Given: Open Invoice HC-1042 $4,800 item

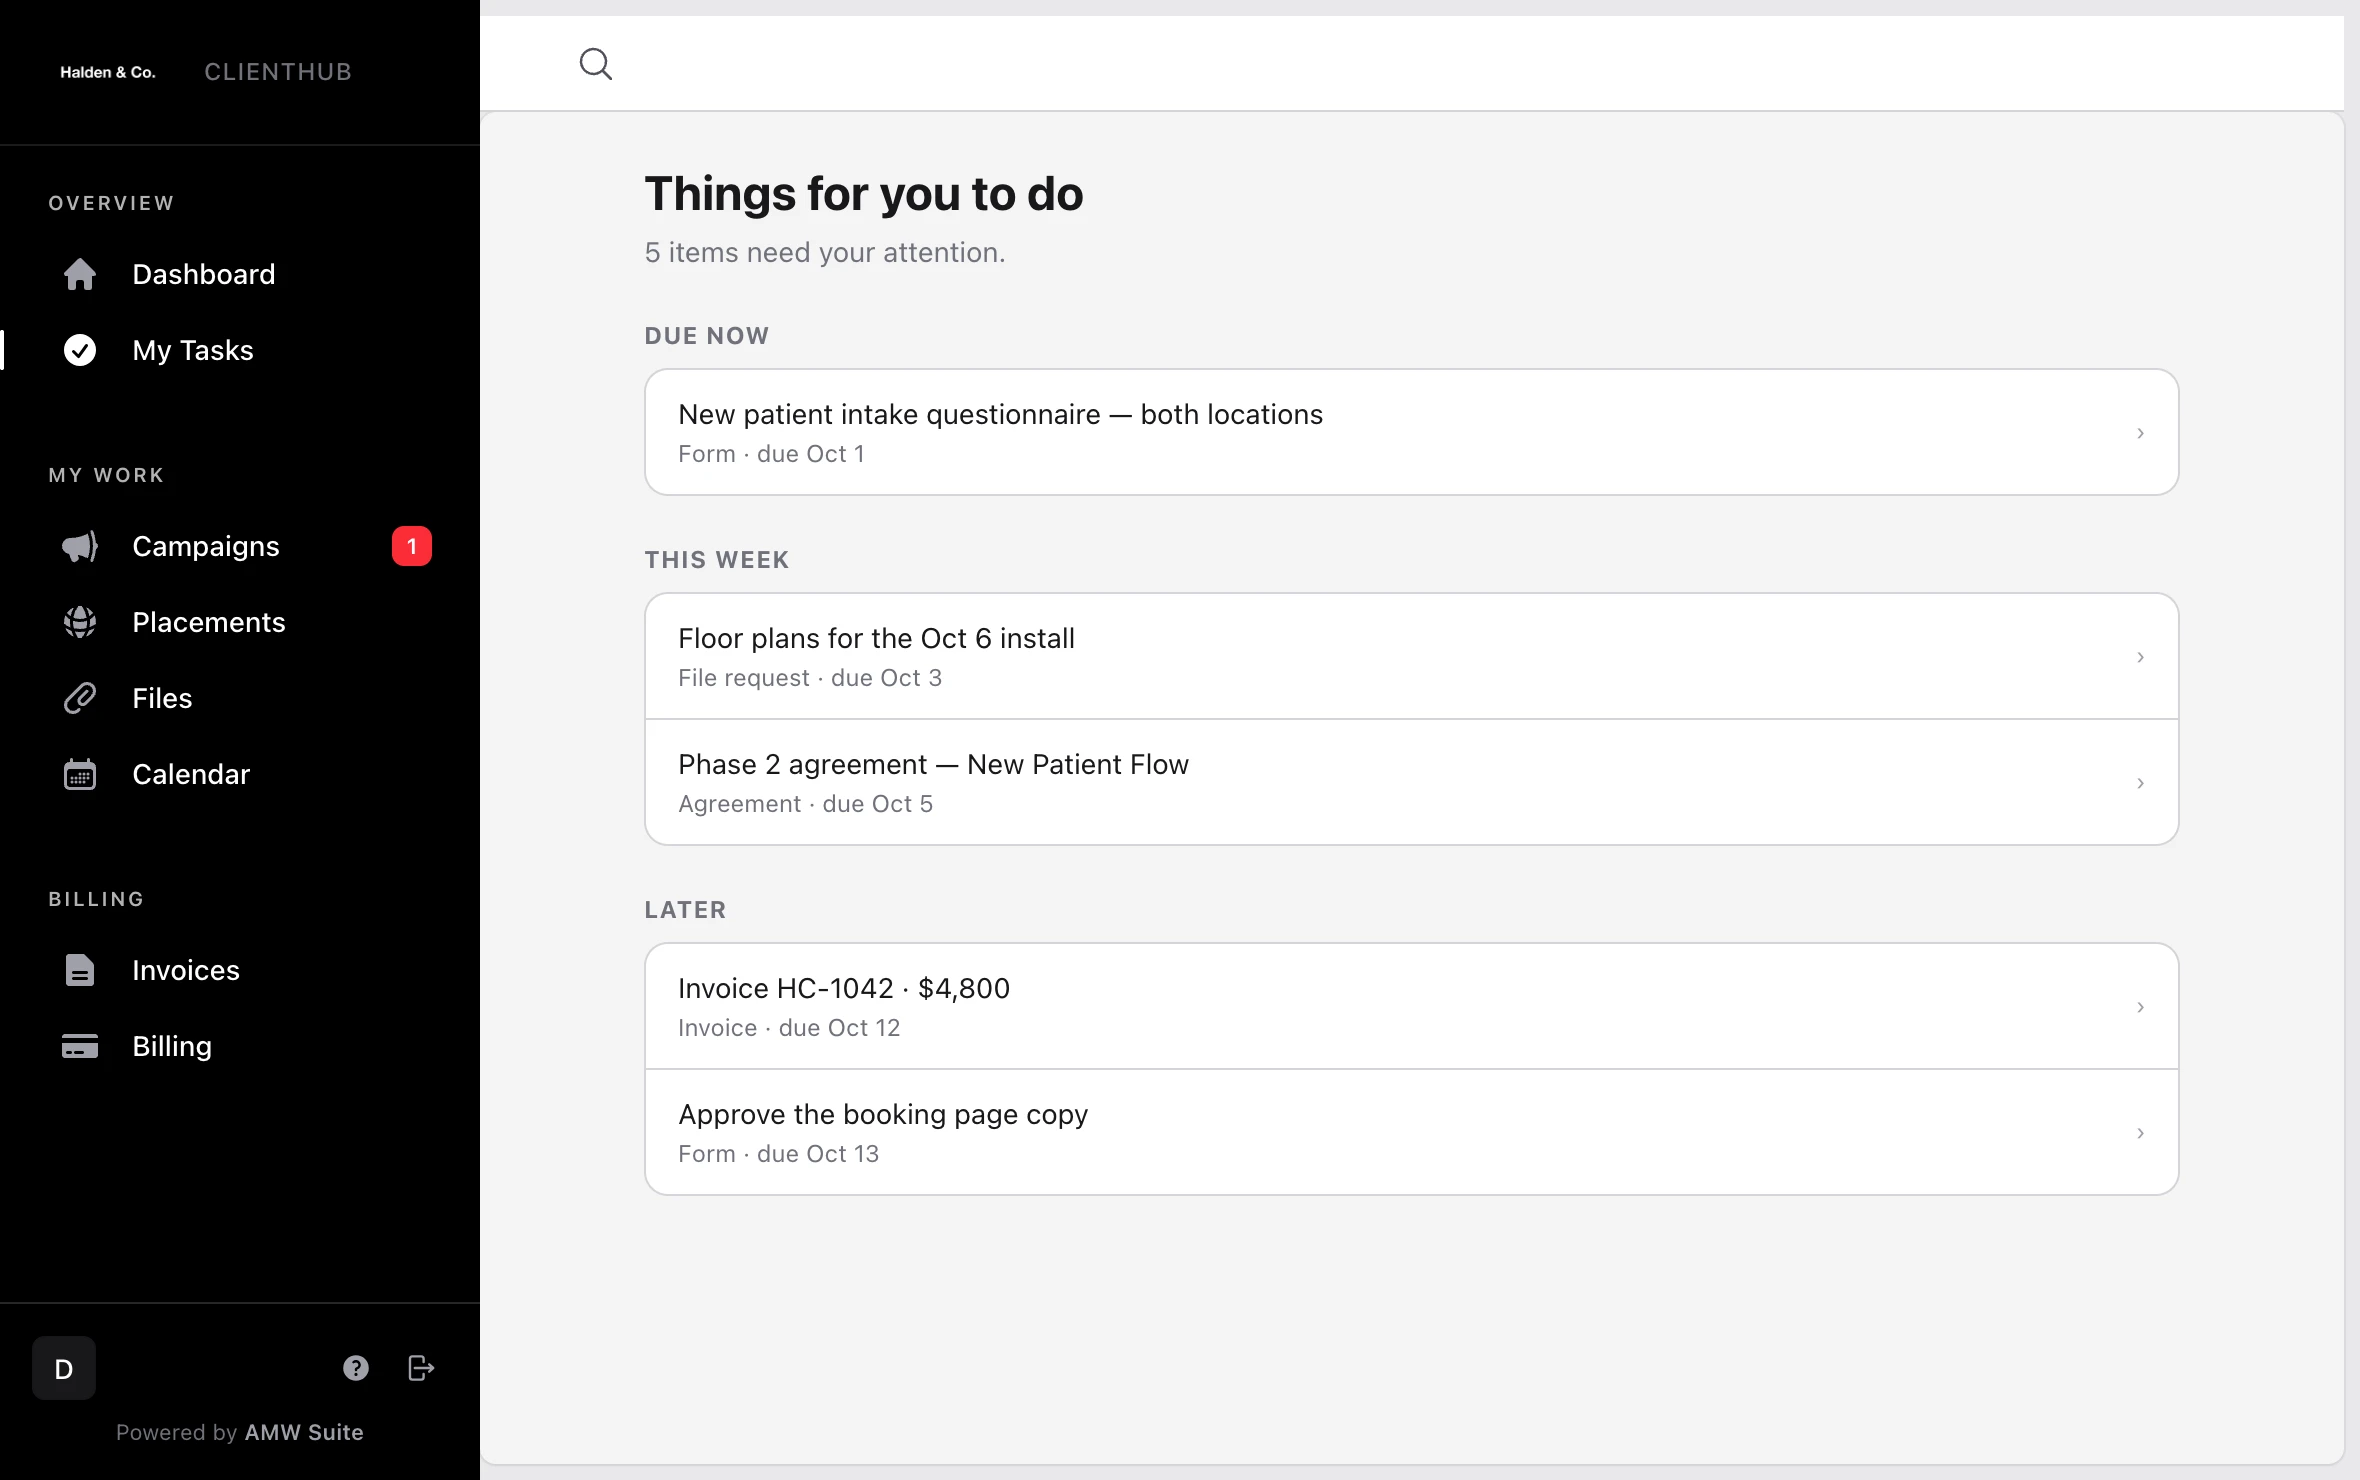Looking at the screenshot, I should point(1412,1006).
